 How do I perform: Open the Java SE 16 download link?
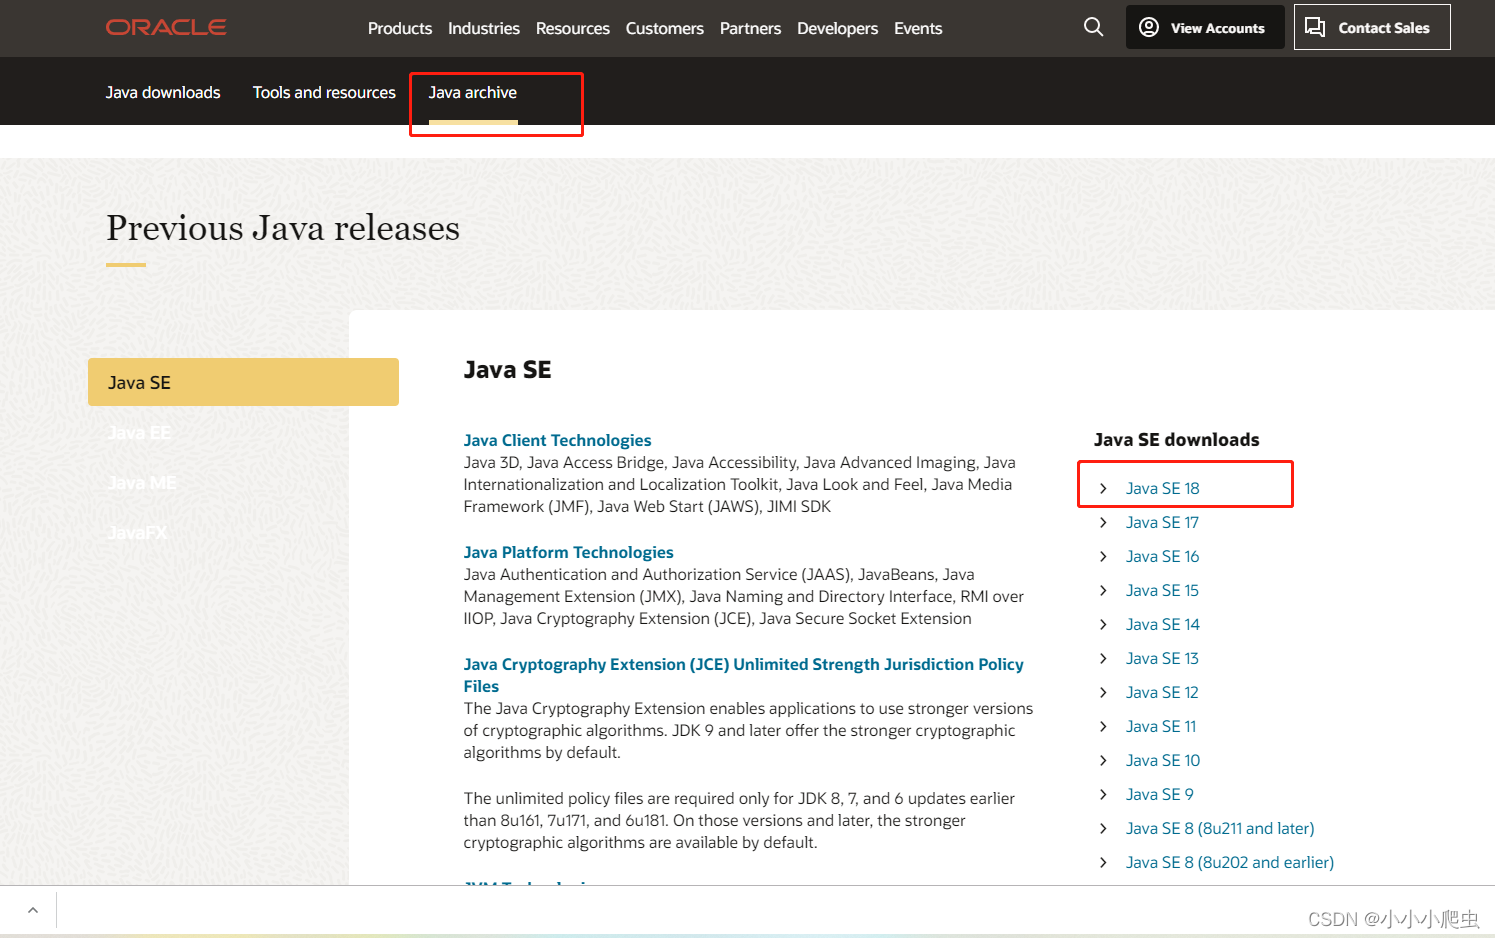[x=1162, y=556]
